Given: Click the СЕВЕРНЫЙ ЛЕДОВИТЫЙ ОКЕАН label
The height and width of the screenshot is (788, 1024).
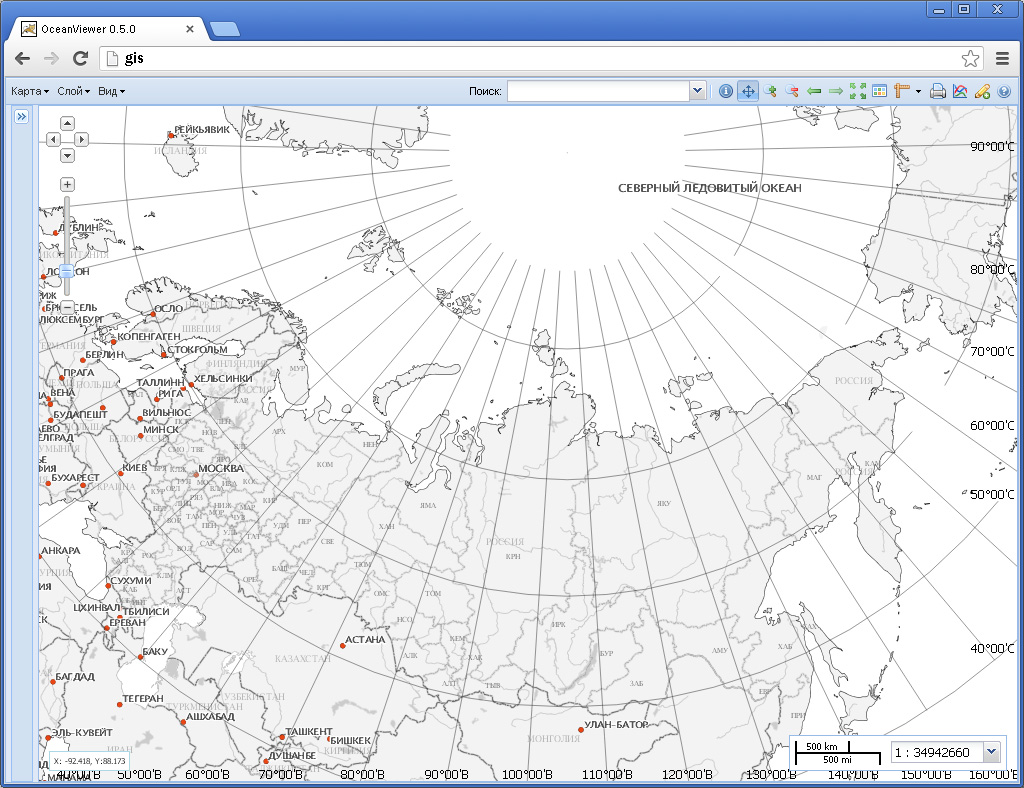Looking at the screenshot, I should 710,188.
